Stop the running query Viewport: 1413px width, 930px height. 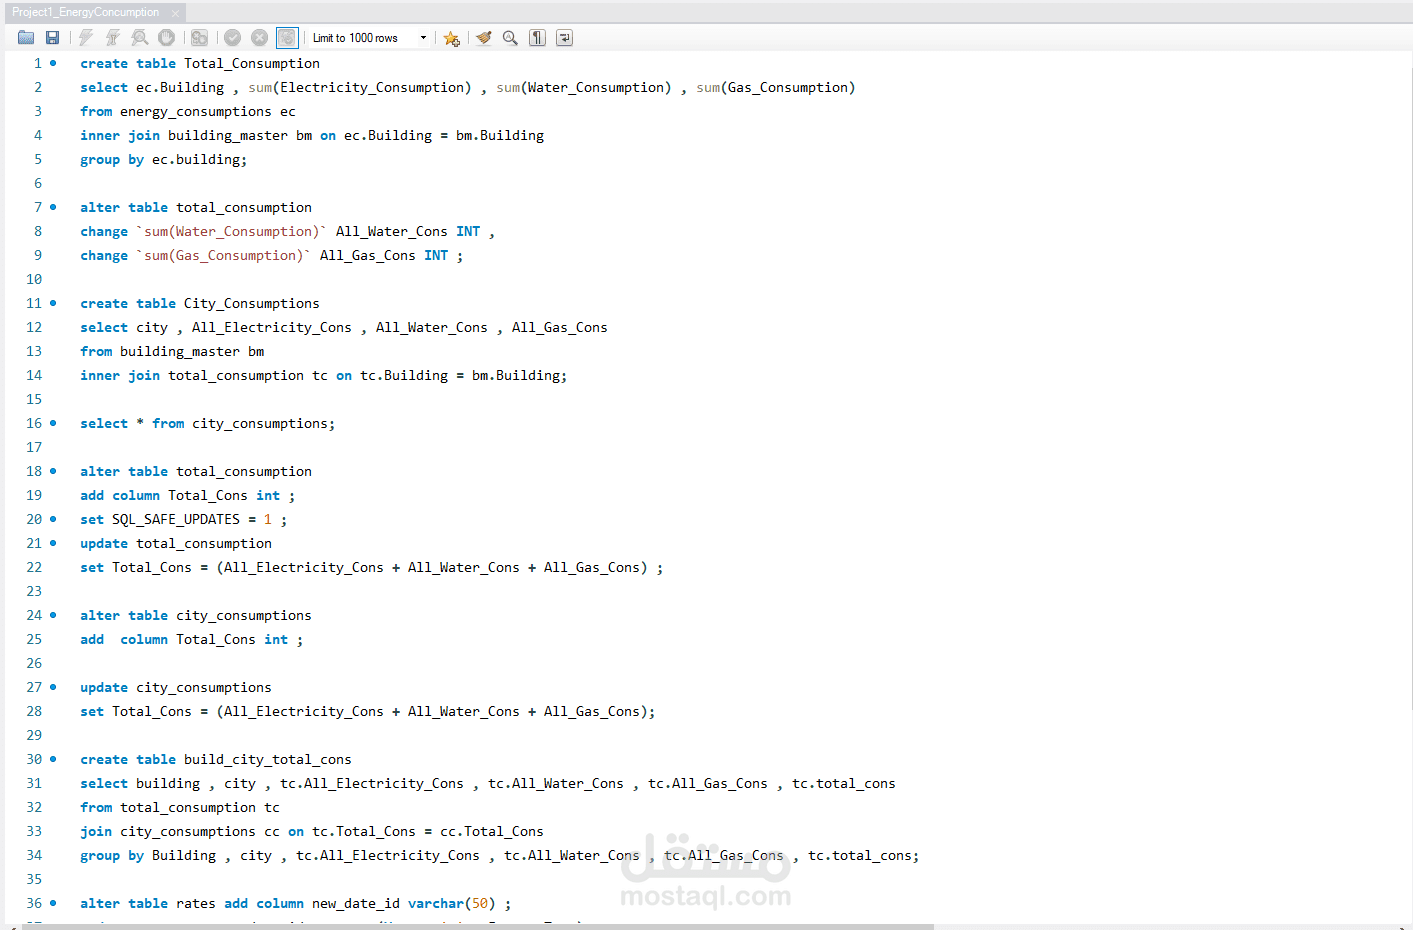(167, 38)
